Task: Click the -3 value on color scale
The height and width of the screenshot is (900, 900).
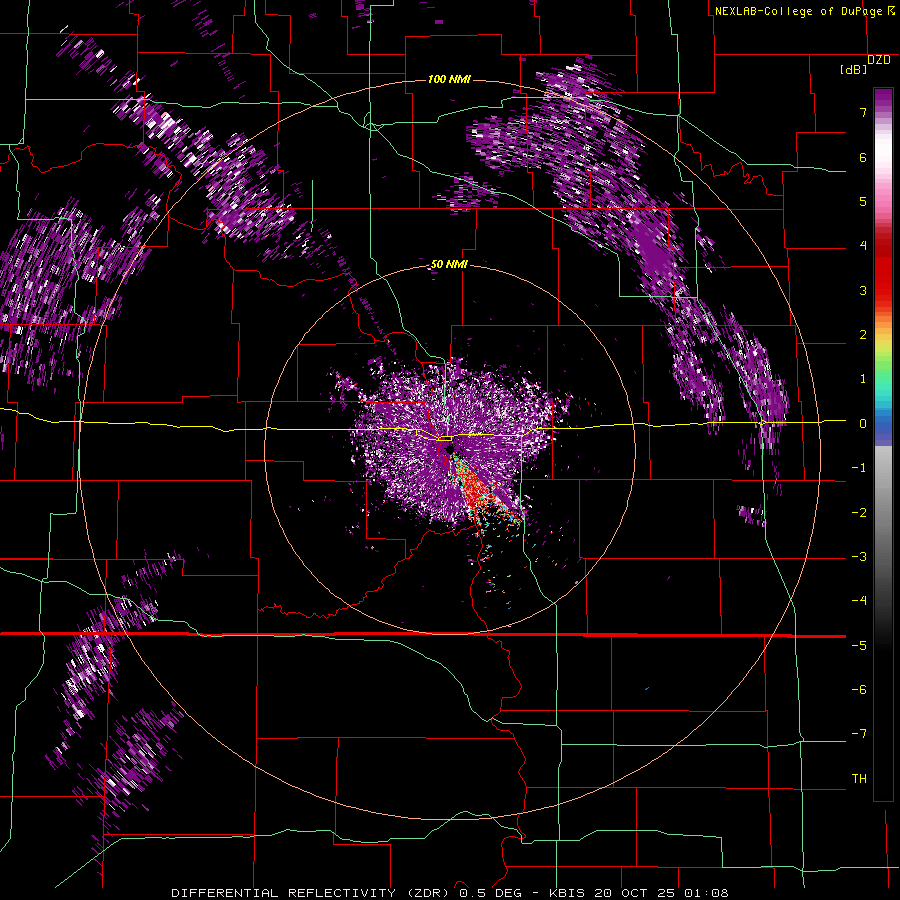Action: [859, 557]
